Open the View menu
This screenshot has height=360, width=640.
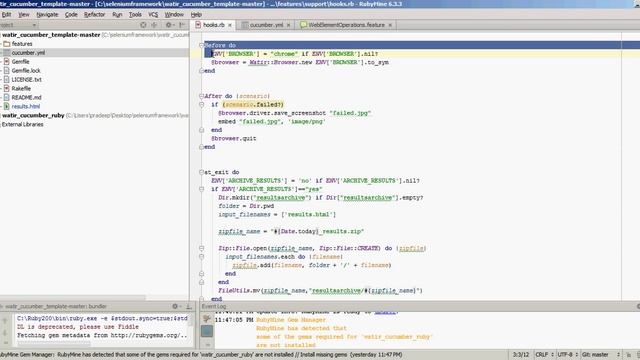[x=24, y=14]
